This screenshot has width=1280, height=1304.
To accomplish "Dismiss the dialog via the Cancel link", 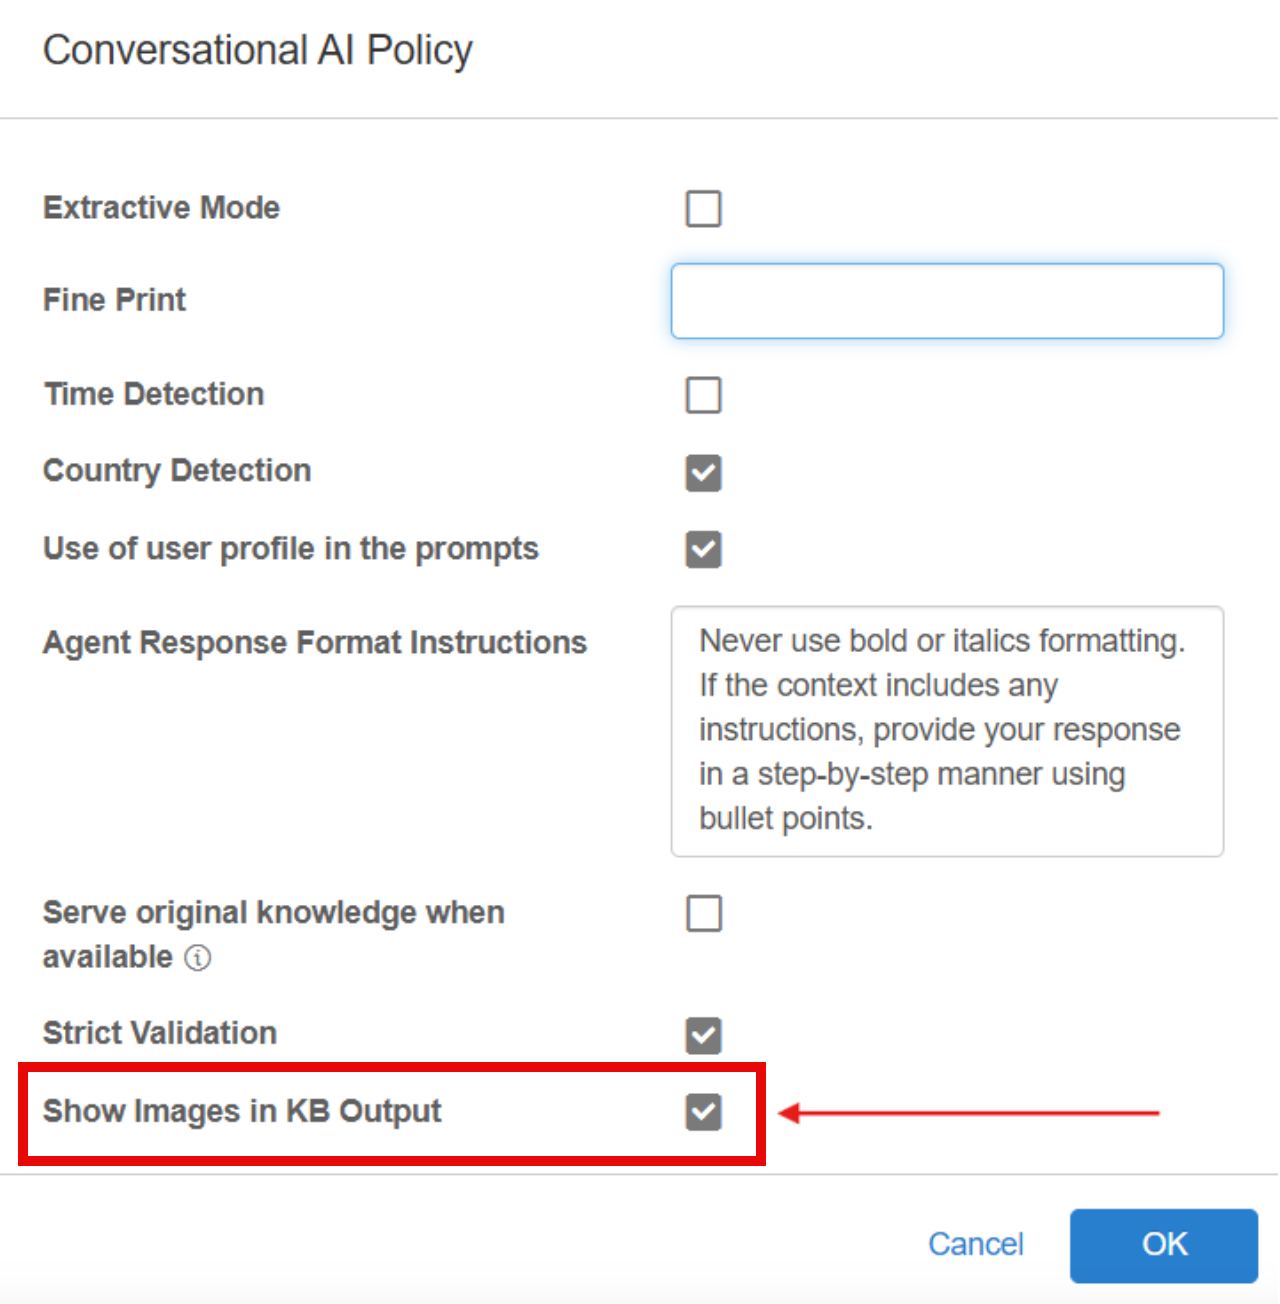I will click(976, 1244).
